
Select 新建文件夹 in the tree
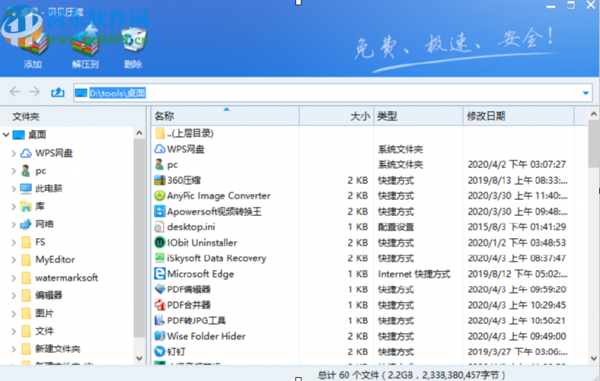coord(58,349)
